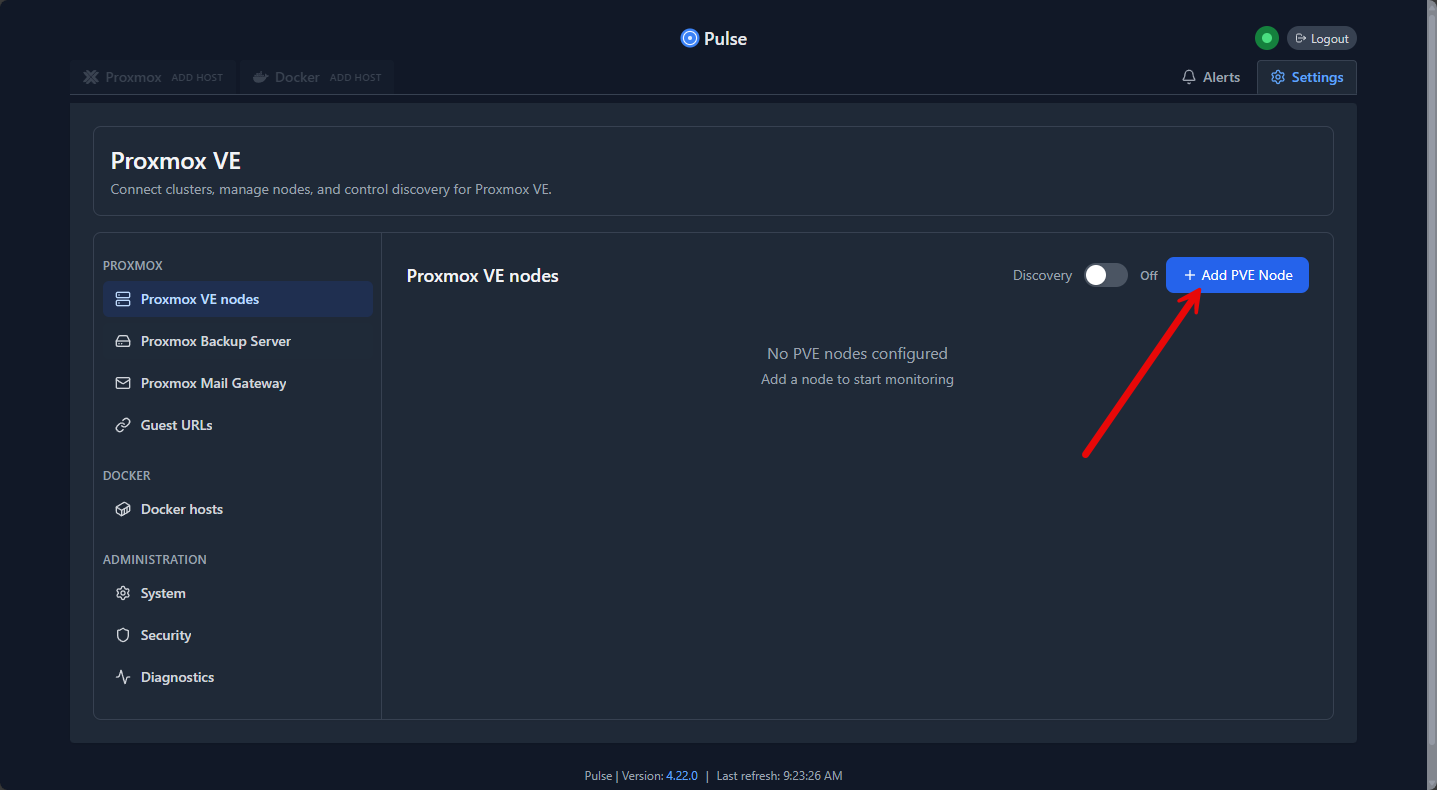Screen dimensions: 1437x790
Task: Open the Alerts tab
Action: click(1210, 77)
